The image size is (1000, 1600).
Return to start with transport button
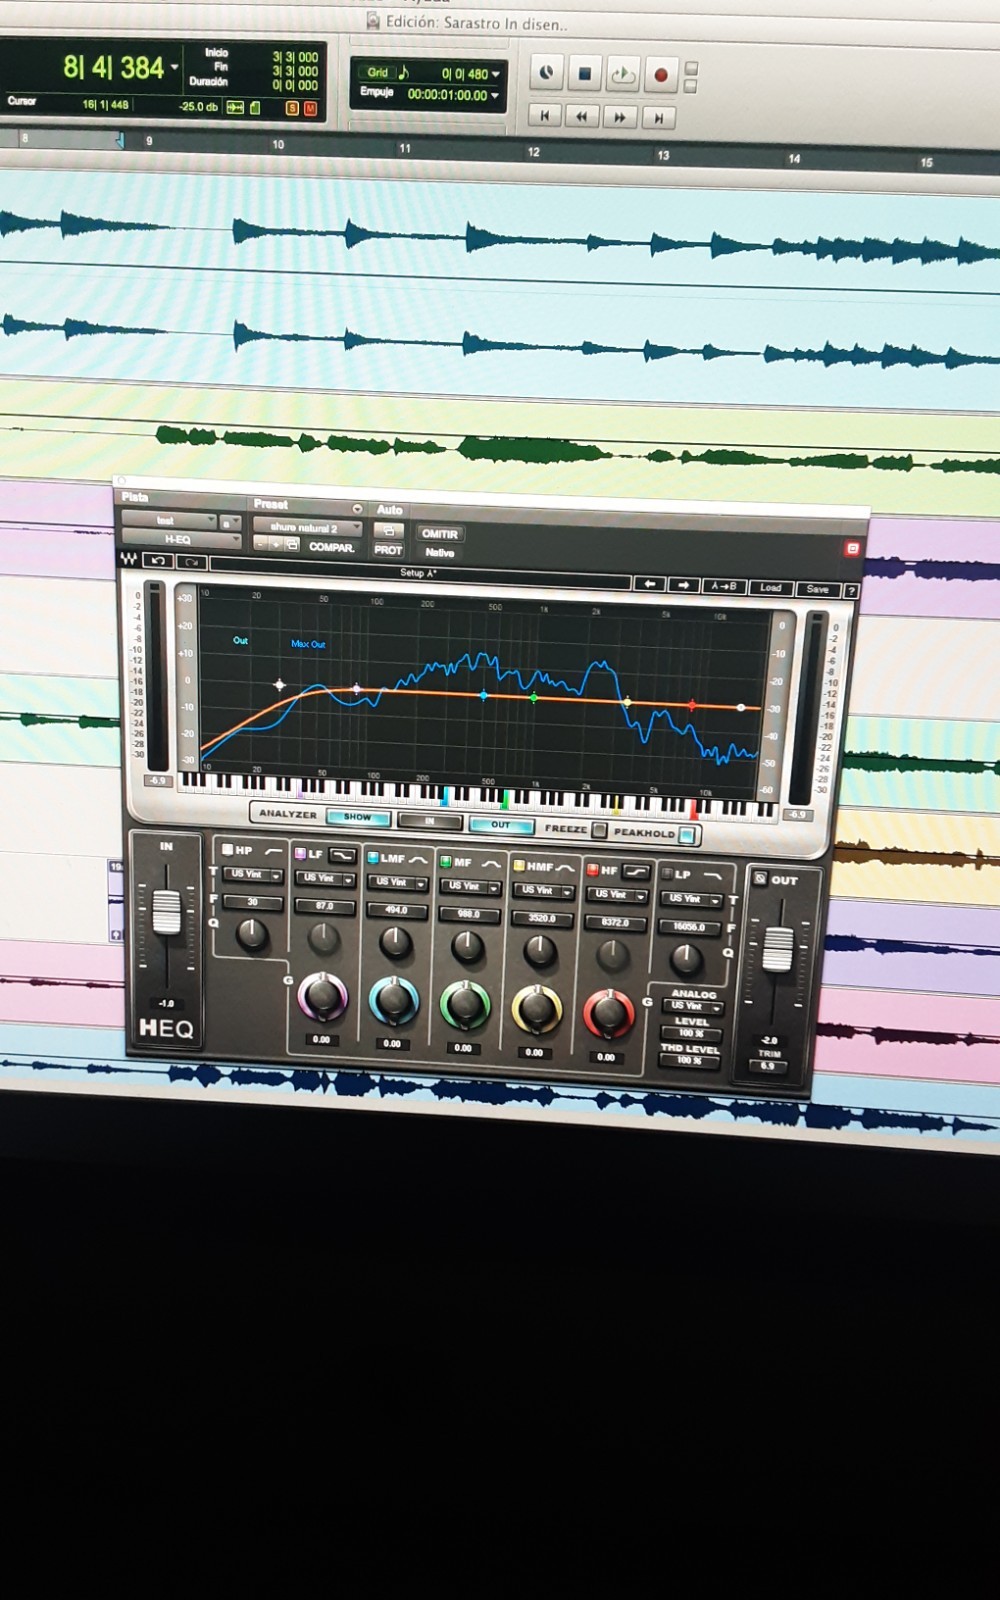pyautogui.click(x=544, y=116)
